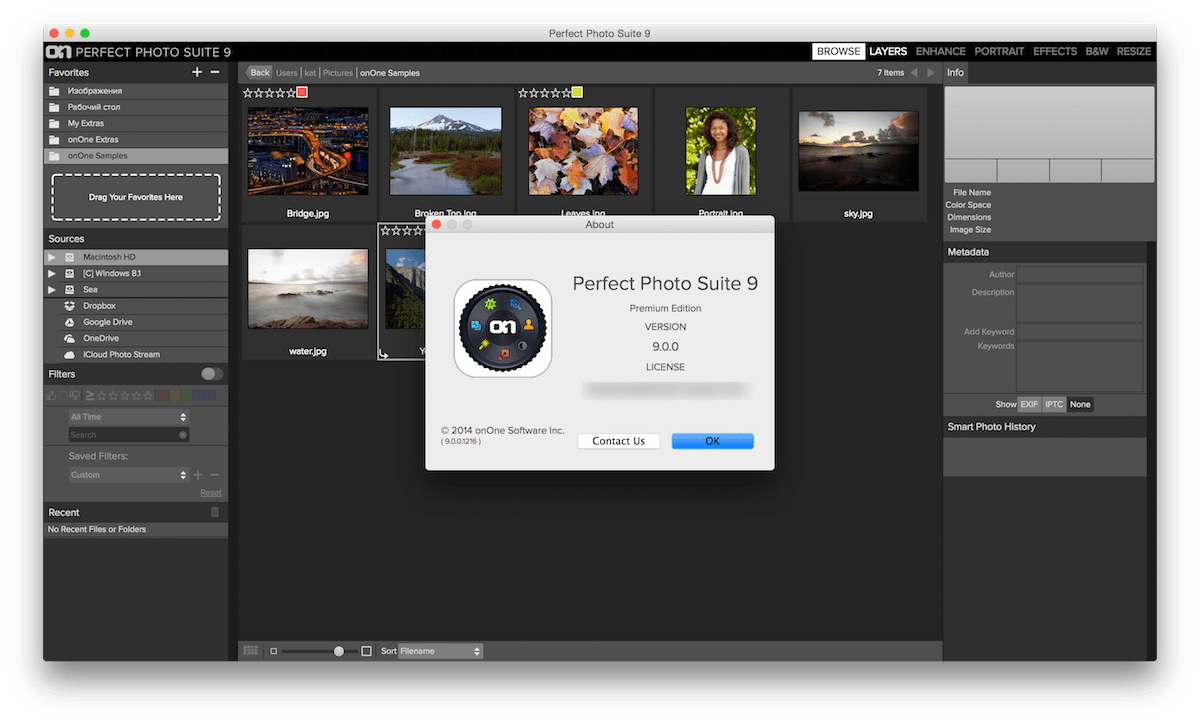The width and height of the screenshot is (1200, 723).
Task: Select the water.jpg thumbnail
Action: pos(308,289)
